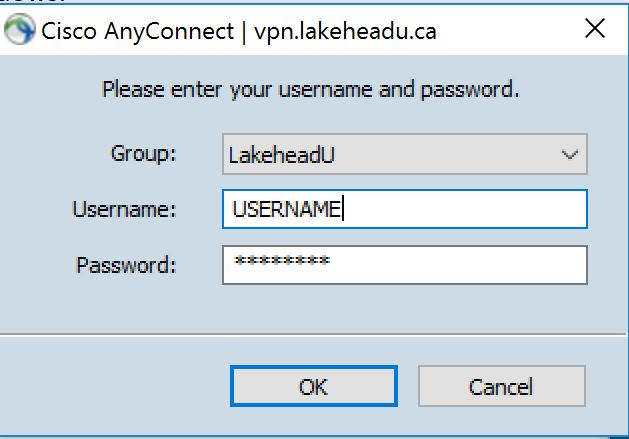Viewport: 629px width, 439px height.
Task: Click the Username label
Action: point(124,210)
